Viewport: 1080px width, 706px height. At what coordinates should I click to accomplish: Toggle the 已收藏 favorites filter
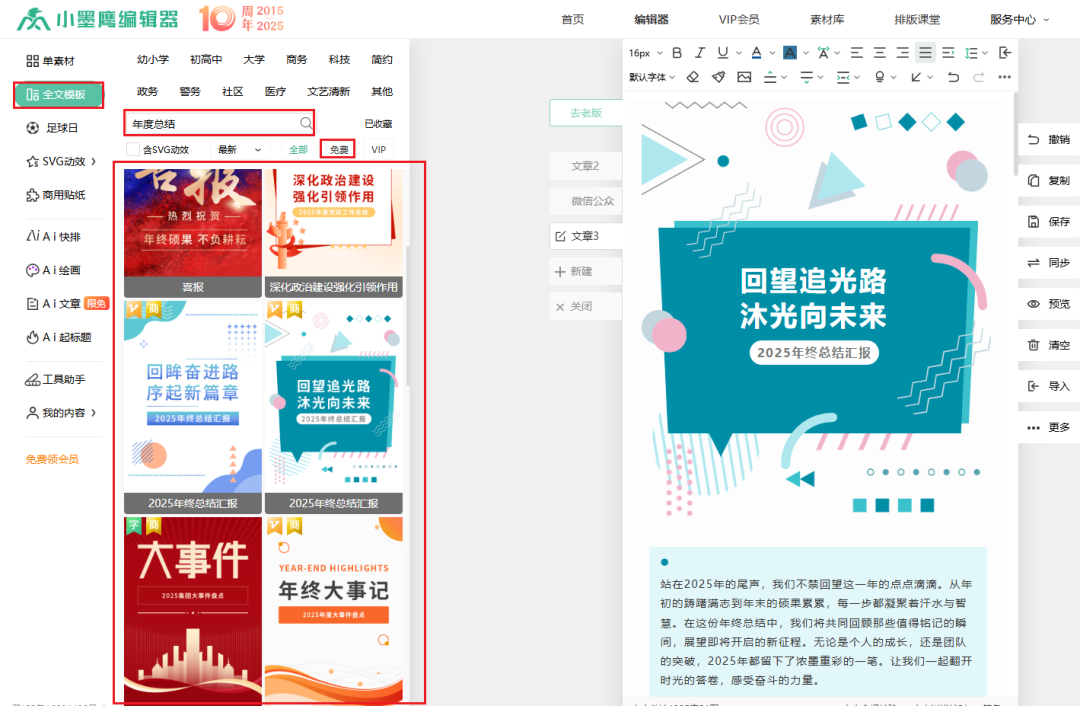coord(378,124)
